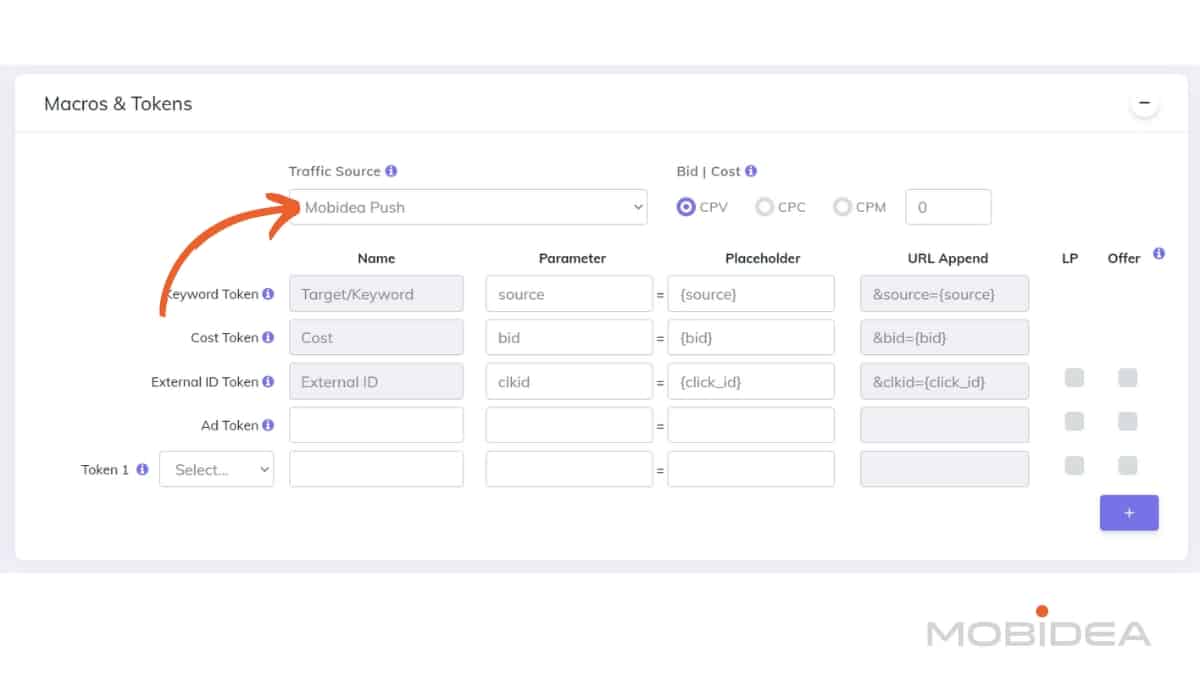Image resolution: width=1200 pixels, height=700 pixels.
Task: Click info icon next to Offer column
Action: 1159,254
